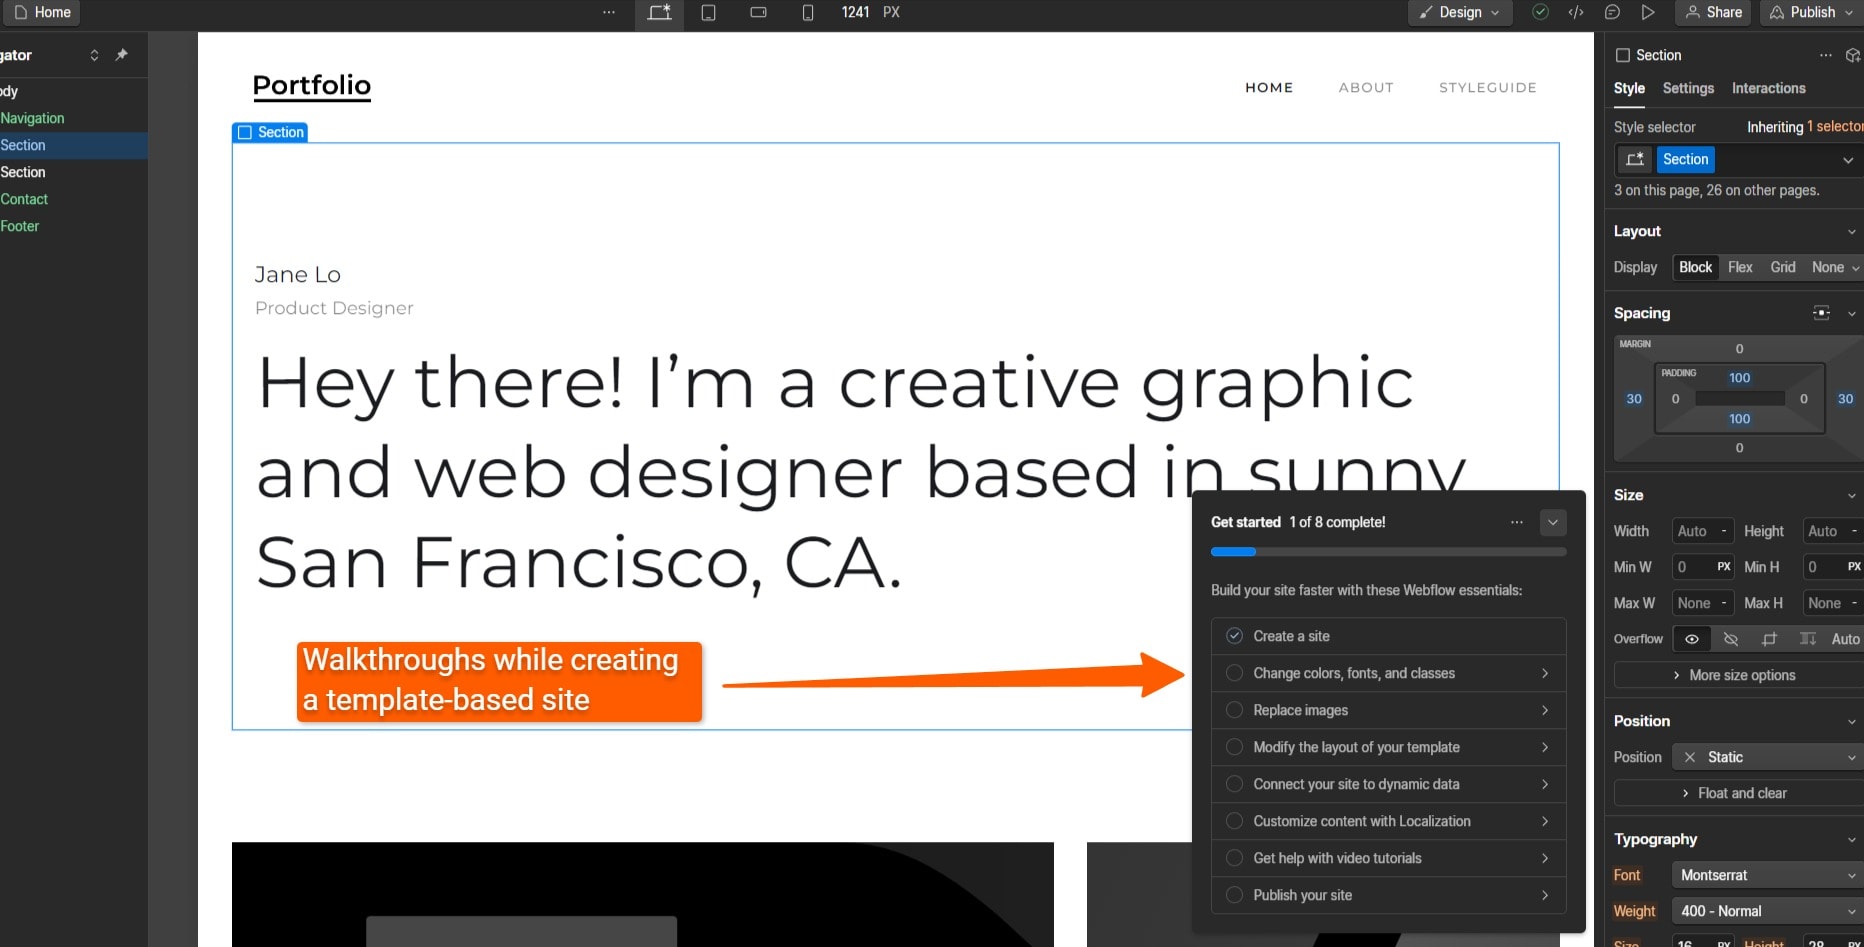Open the Section element options three-dots menu
This screenshot has width=1864, height=947.
pos(1826,55)
